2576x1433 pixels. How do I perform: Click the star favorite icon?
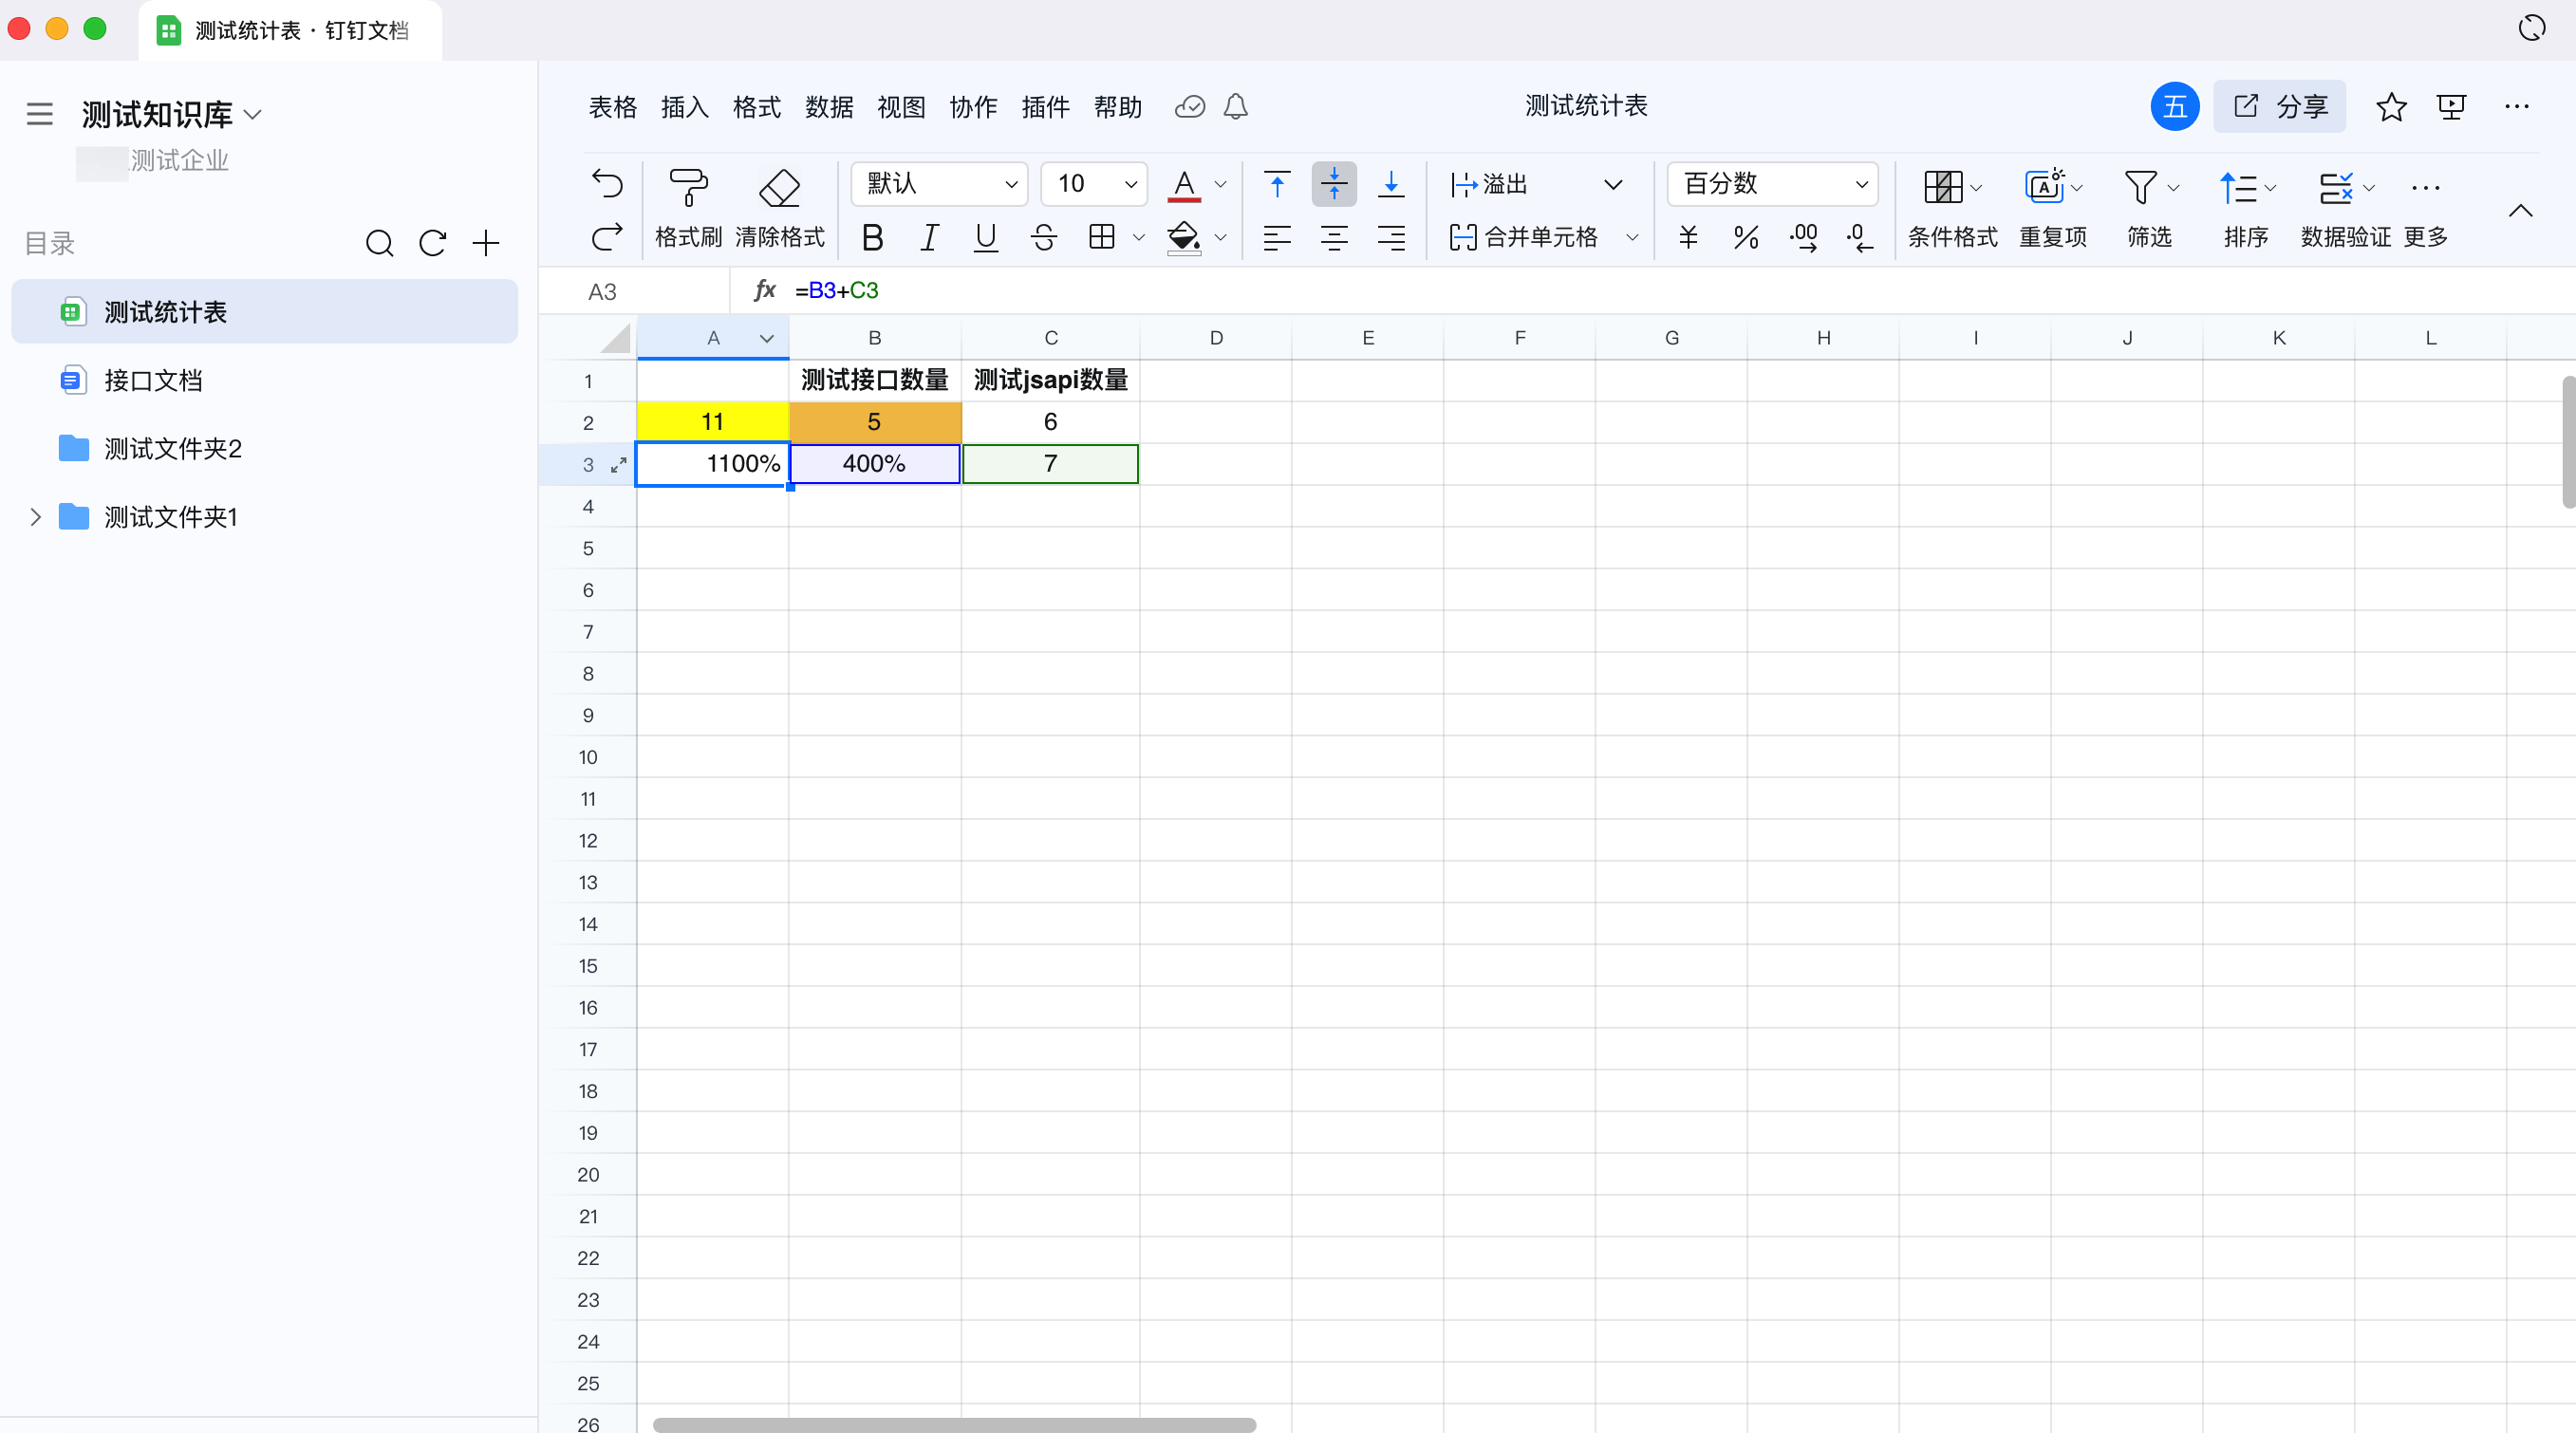click(x=2390, y=107)
